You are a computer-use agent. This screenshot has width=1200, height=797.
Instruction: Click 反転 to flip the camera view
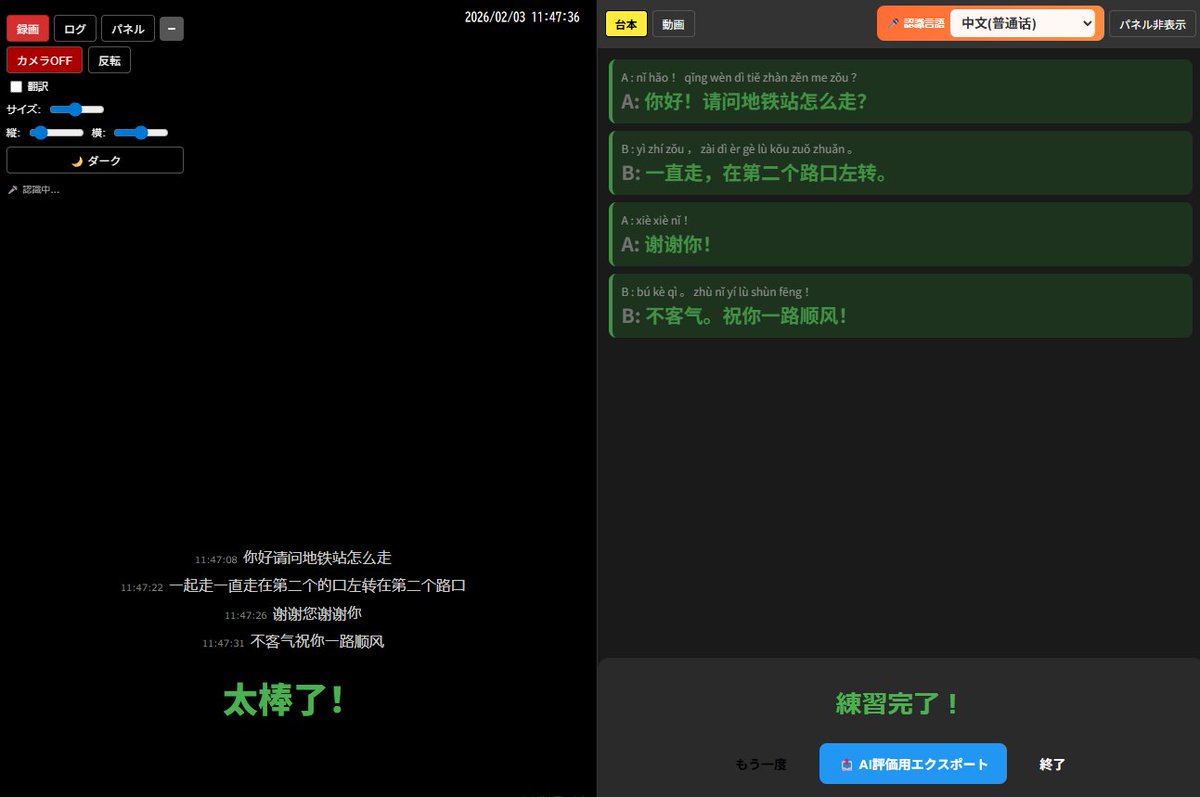tap(109, 60)
